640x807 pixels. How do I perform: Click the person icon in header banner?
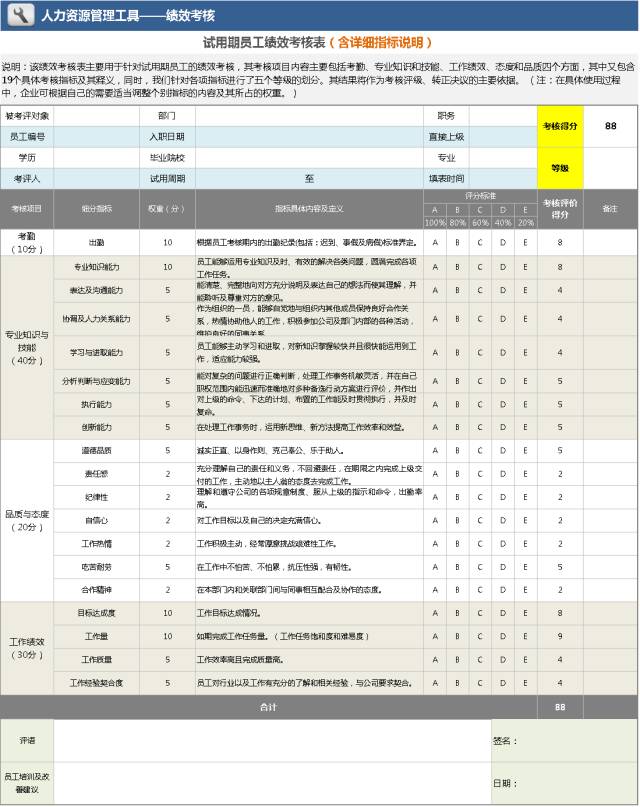coord(20,16)
